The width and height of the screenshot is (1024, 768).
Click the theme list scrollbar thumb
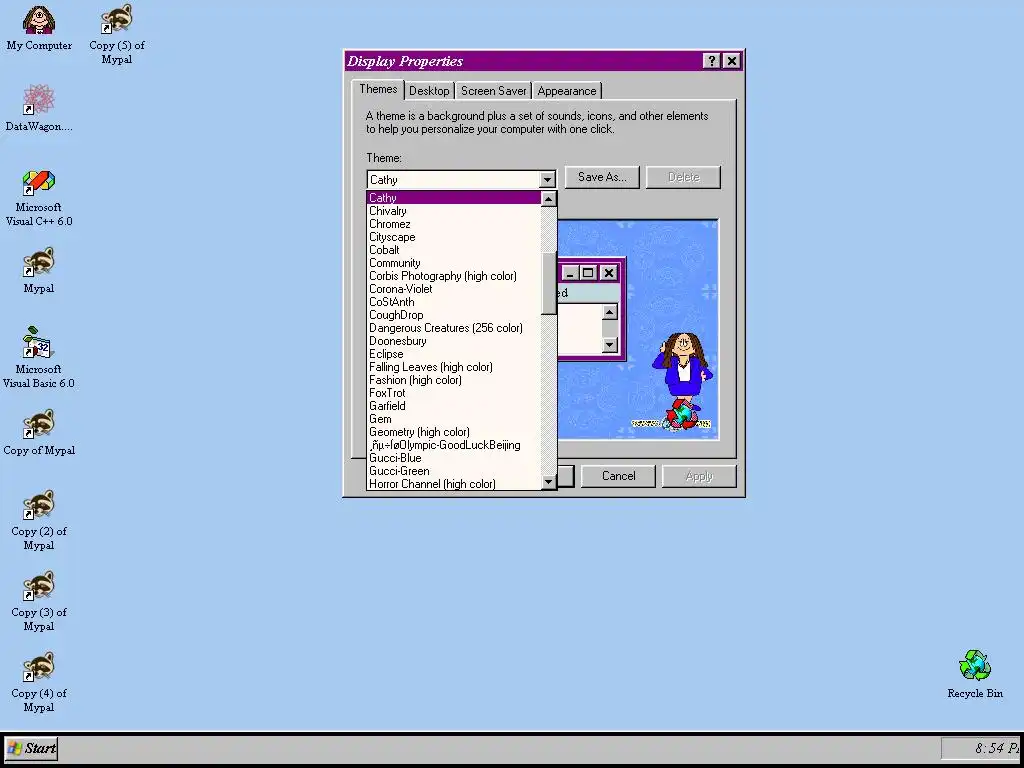click(x=549, y=282)
